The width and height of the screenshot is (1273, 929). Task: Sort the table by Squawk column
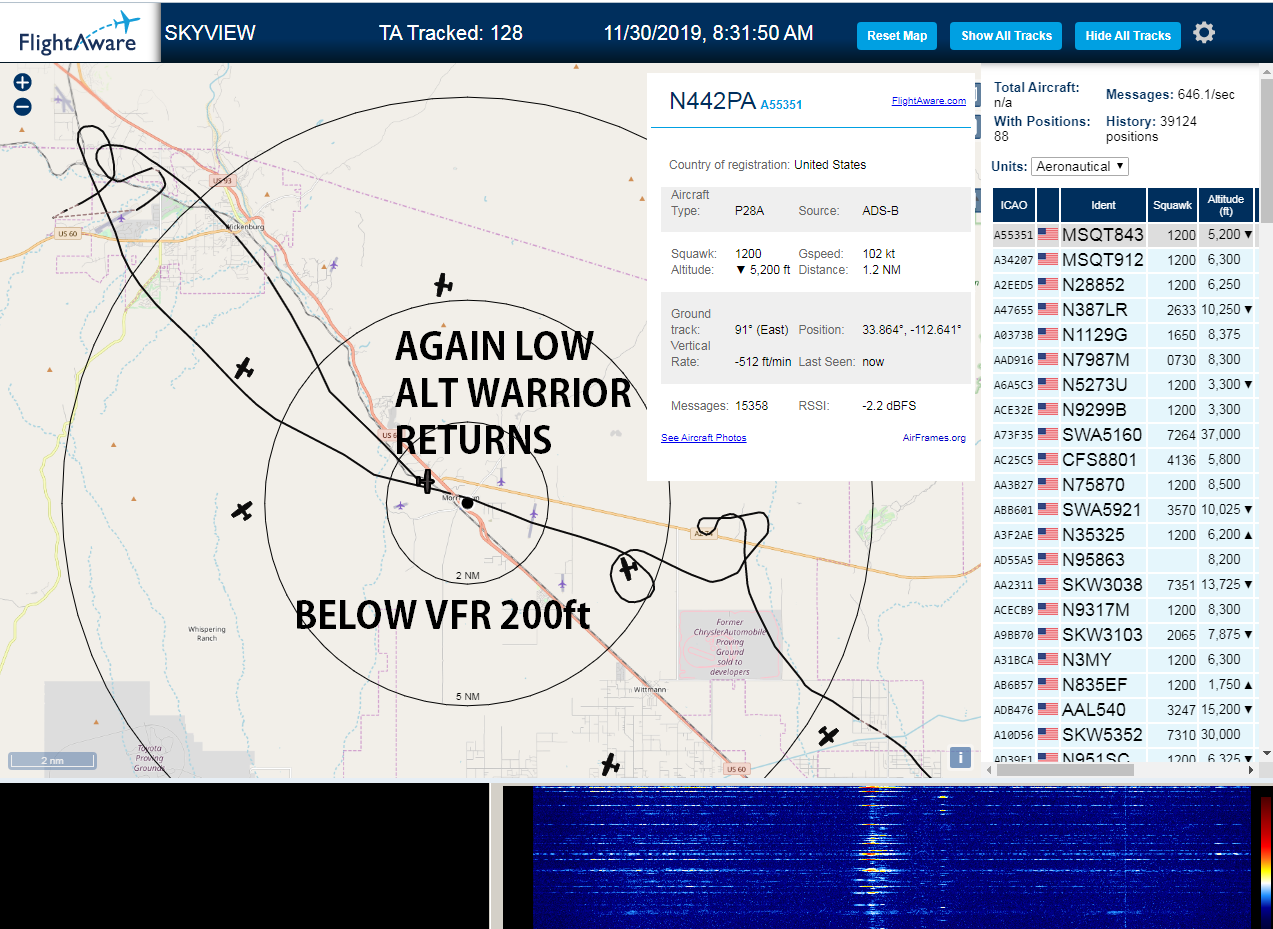point(1172,205)
